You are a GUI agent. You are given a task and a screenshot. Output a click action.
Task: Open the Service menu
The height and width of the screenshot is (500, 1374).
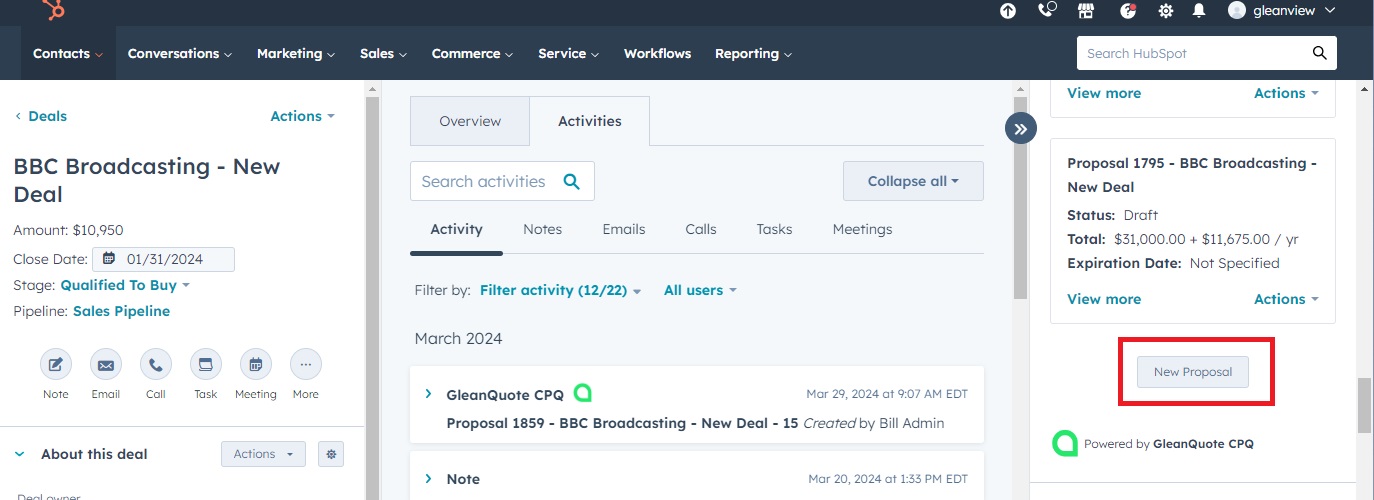569,53
